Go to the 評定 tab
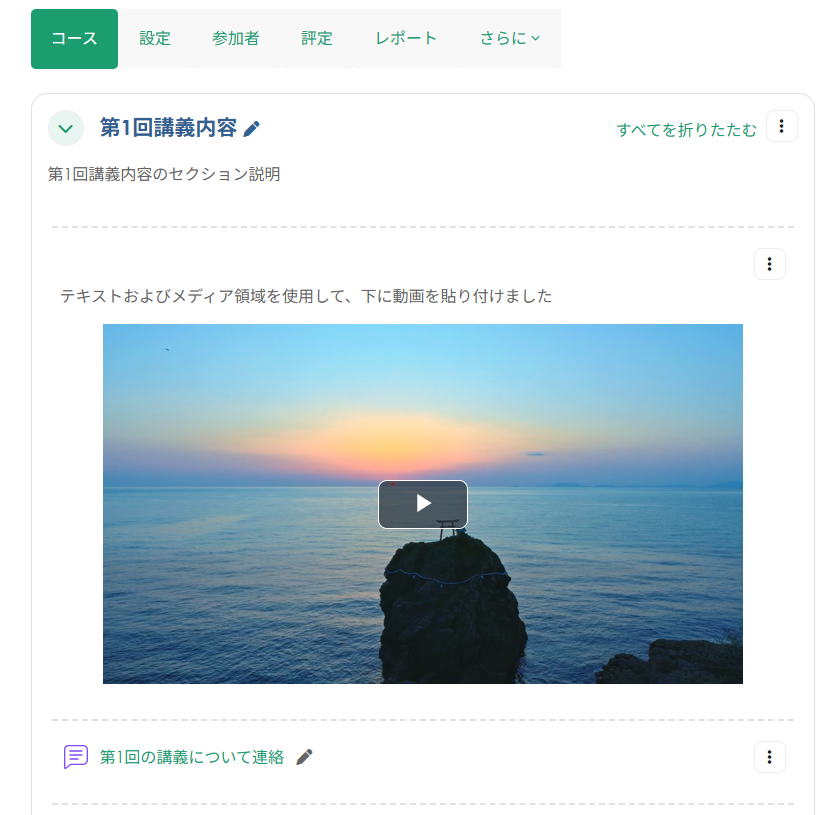 [317, 39]
